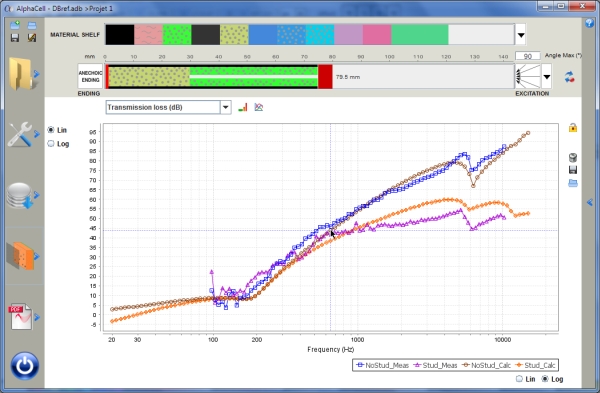Click the save-as floppy with pencil icon

pyautogui.click(x=32, y=38)
